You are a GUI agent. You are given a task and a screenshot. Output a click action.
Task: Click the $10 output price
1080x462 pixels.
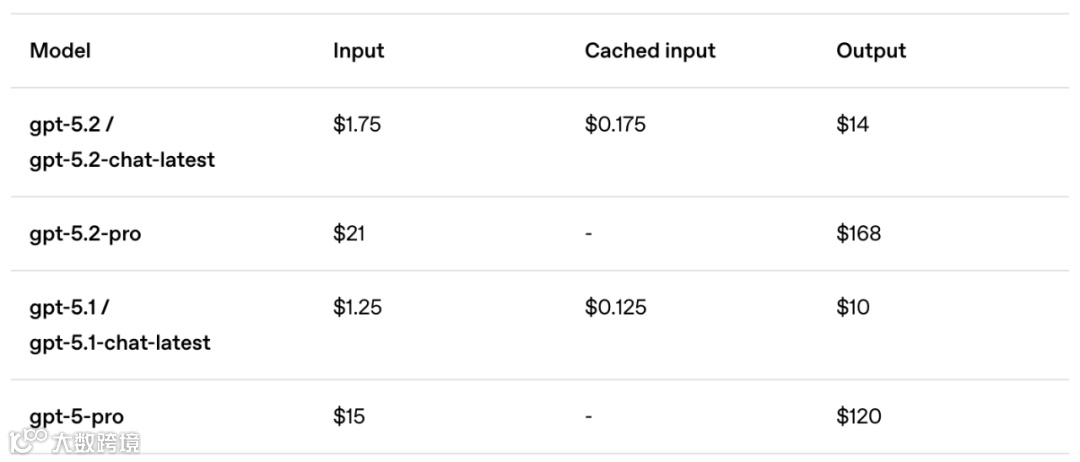(x=853, y=307)
